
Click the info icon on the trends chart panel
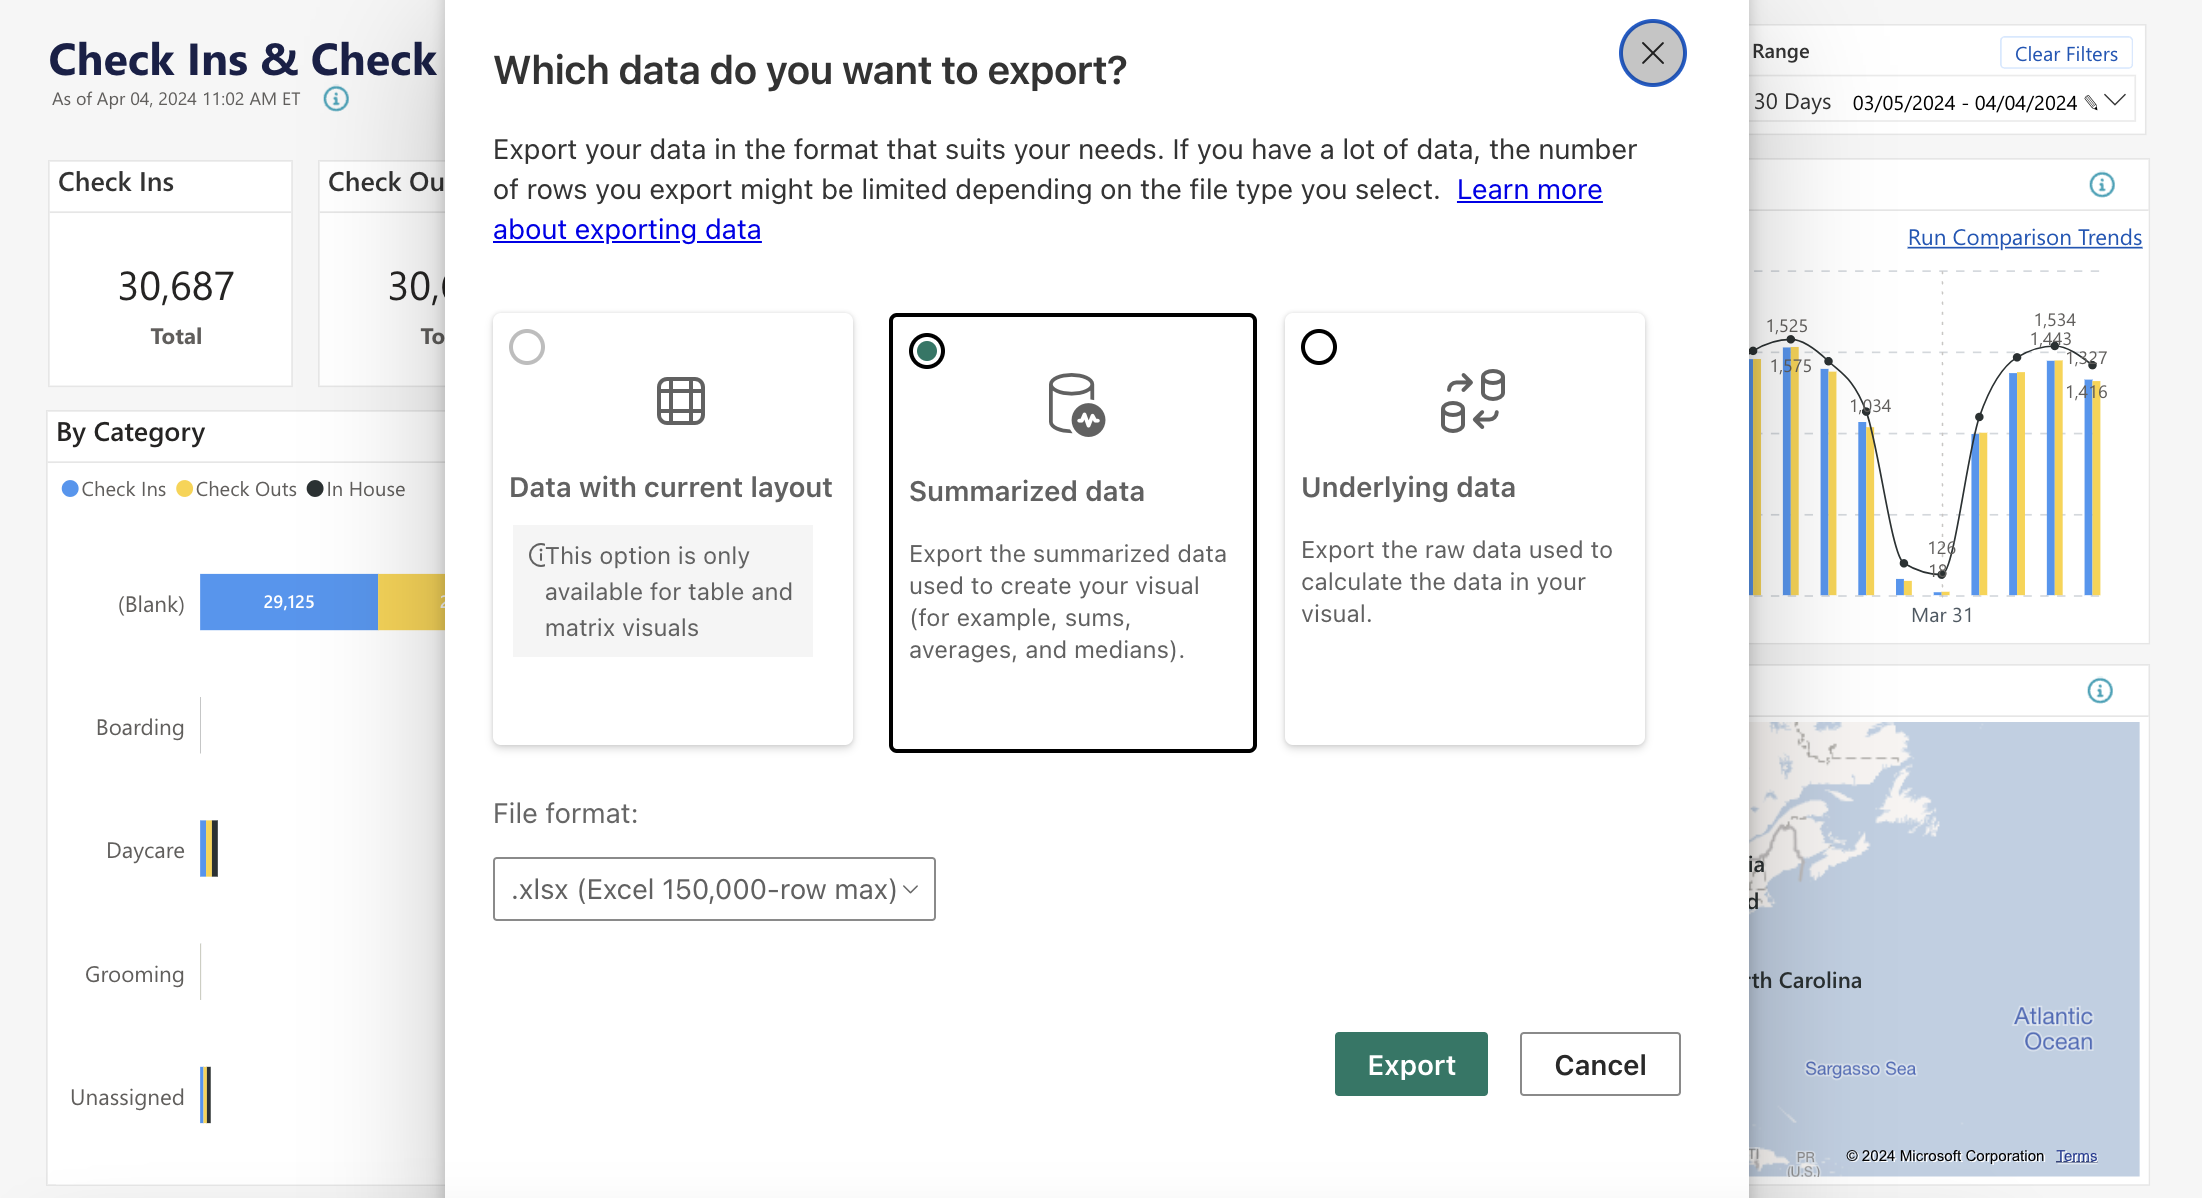pos(2101,184)
